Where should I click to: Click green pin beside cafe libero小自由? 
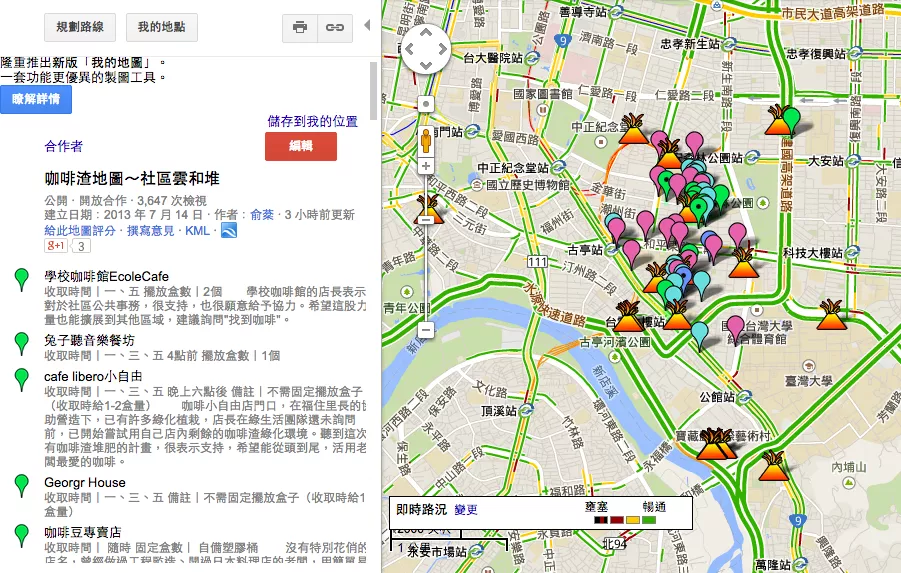click(x=22, y=380)
